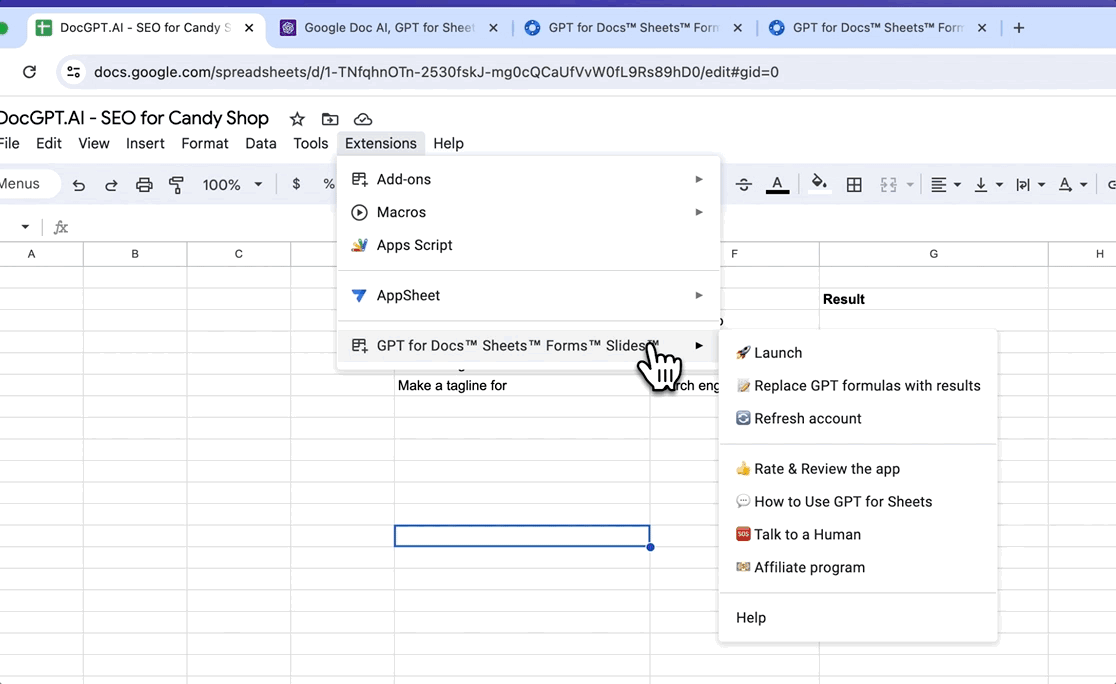Viewport: 1116px width, 684px height.
Task: Click the spreadsheet title DocGPT.AI
Action: pos(135,118)
